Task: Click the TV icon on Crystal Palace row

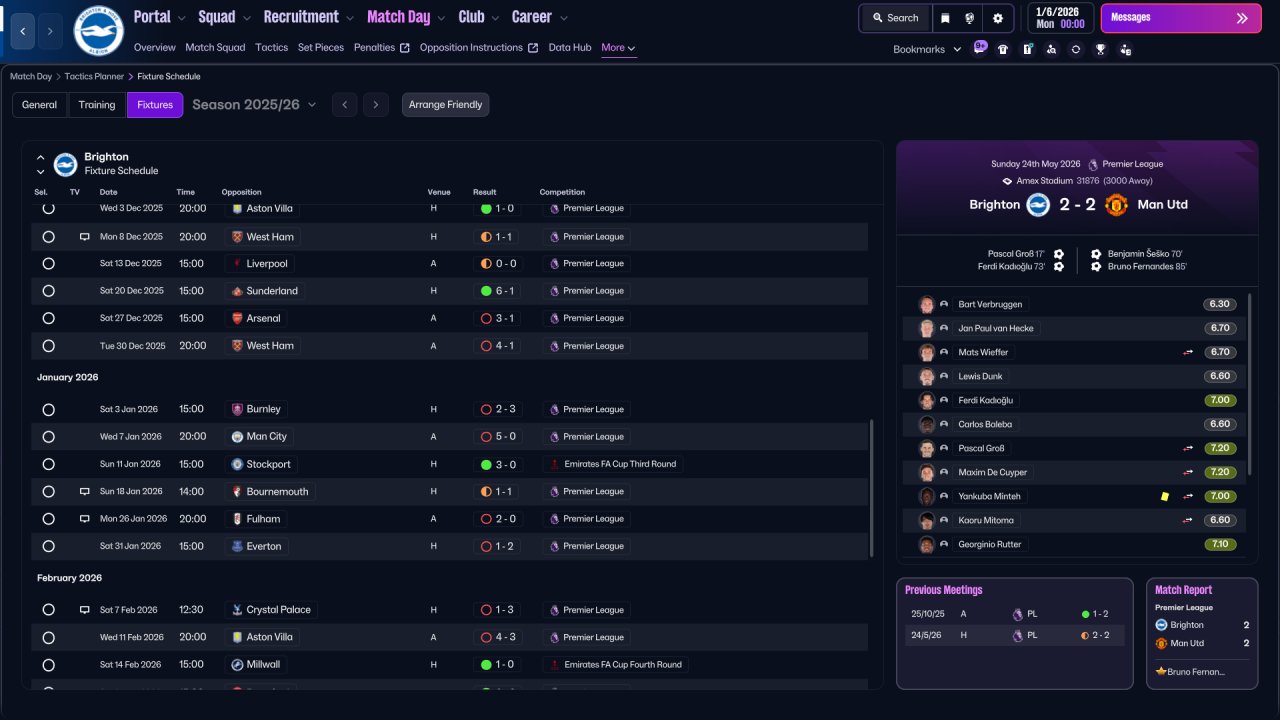Action: pos(85,610)
